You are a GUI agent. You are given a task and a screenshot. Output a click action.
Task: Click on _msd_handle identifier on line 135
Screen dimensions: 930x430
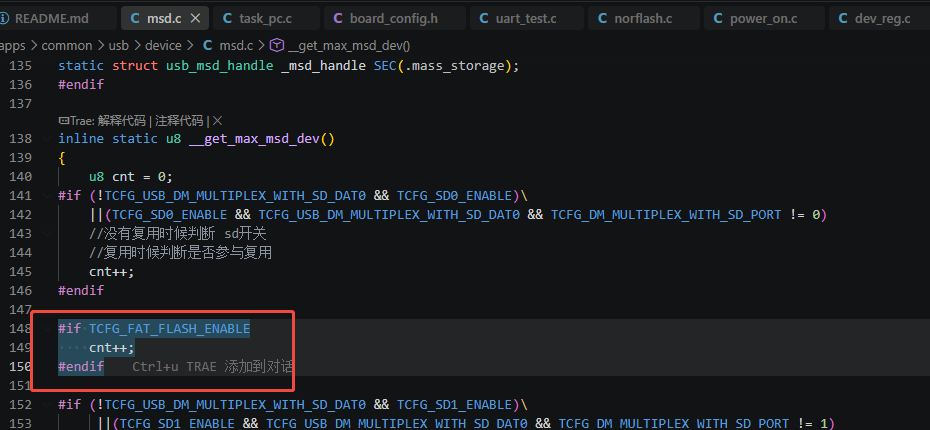323,66
